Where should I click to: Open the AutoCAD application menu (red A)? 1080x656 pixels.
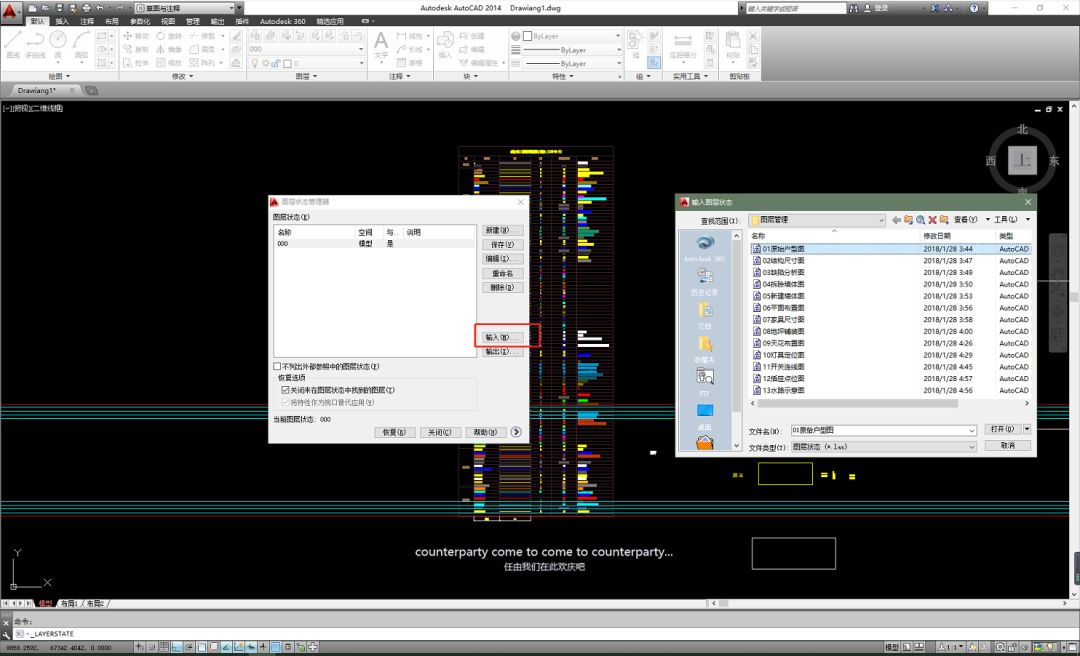pos(11,10)
